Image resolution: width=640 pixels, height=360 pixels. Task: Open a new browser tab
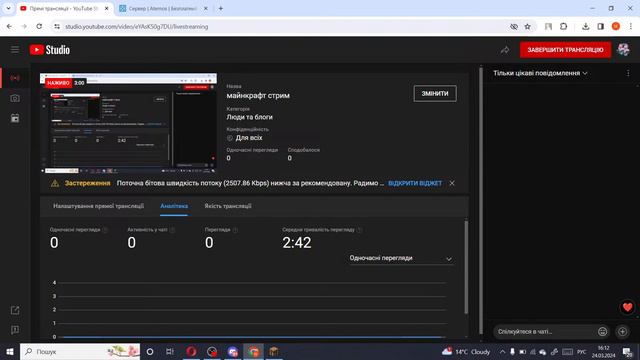[221, 8]
